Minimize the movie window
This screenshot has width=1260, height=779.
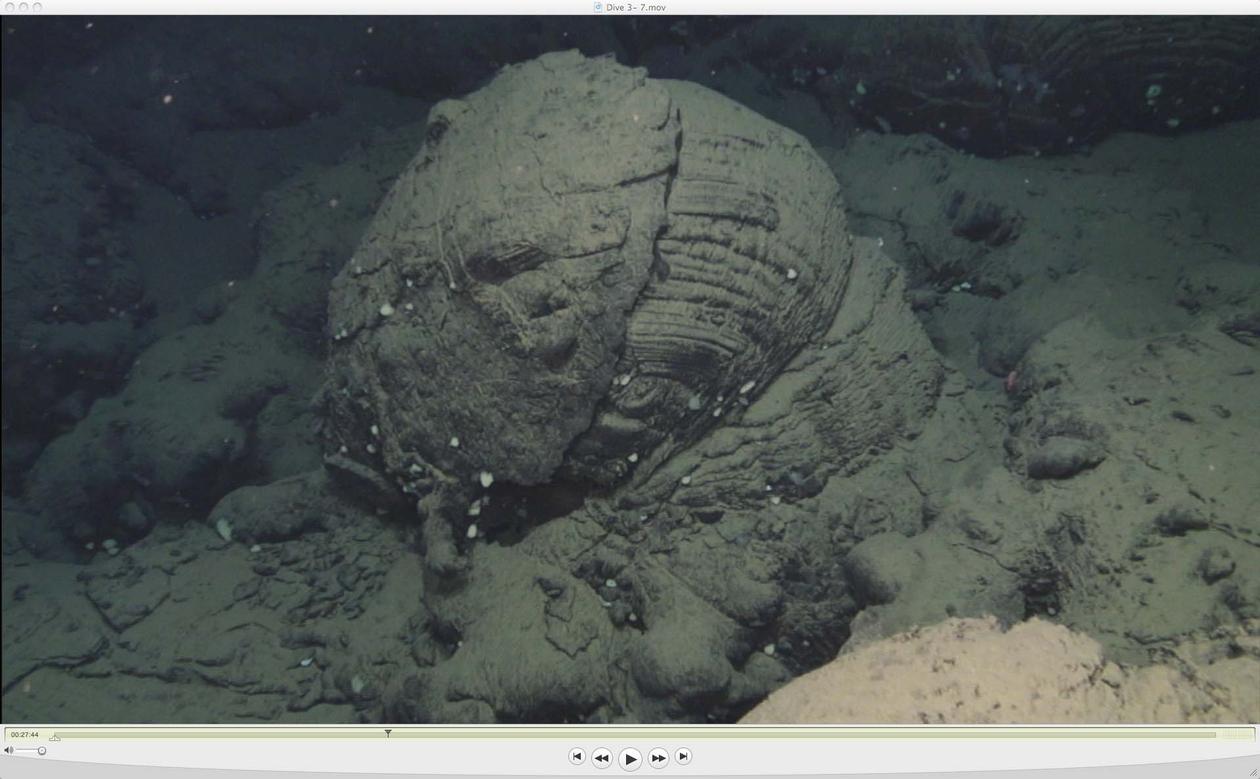click(x=24, y=7)
